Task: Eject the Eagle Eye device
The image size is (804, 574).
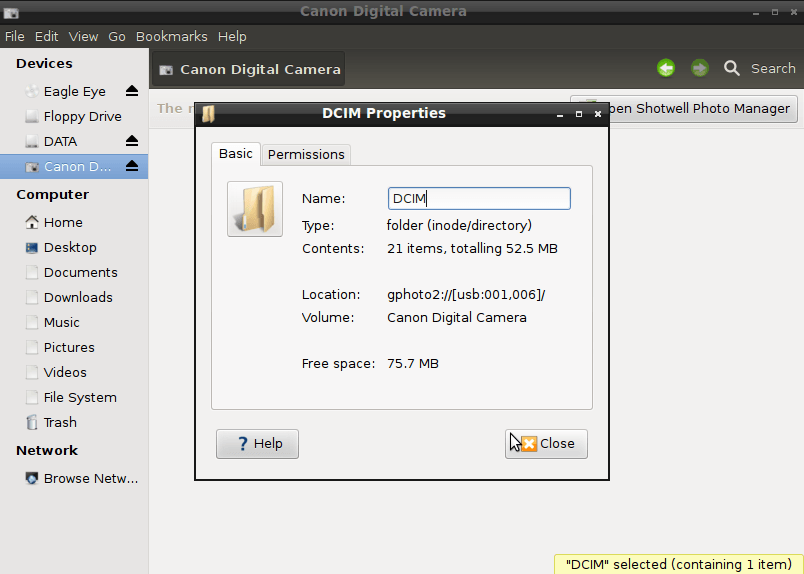Action: (132, 91)
